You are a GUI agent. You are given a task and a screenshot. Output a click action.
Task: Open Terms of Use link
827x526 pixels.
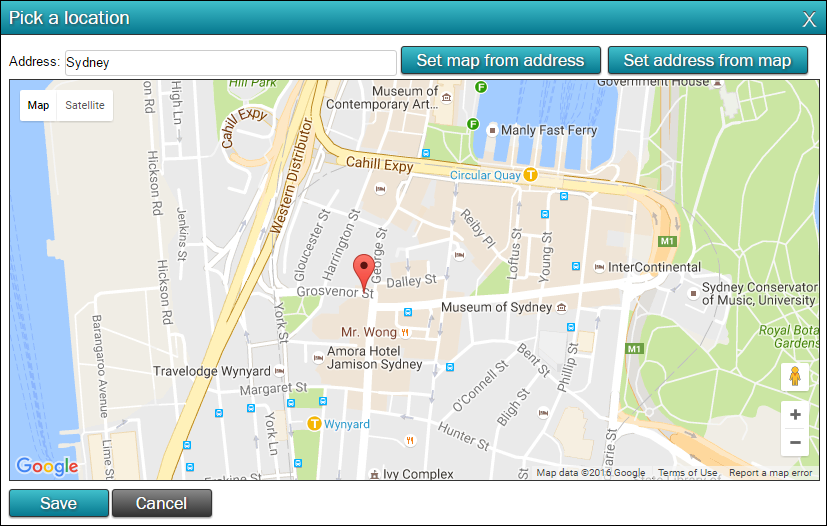coord(687,473)
